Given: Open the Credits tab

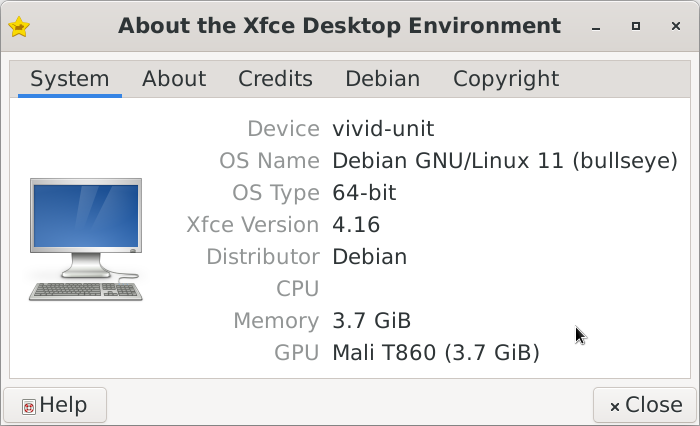Looking at the screenshot, I should click(275, 79).
